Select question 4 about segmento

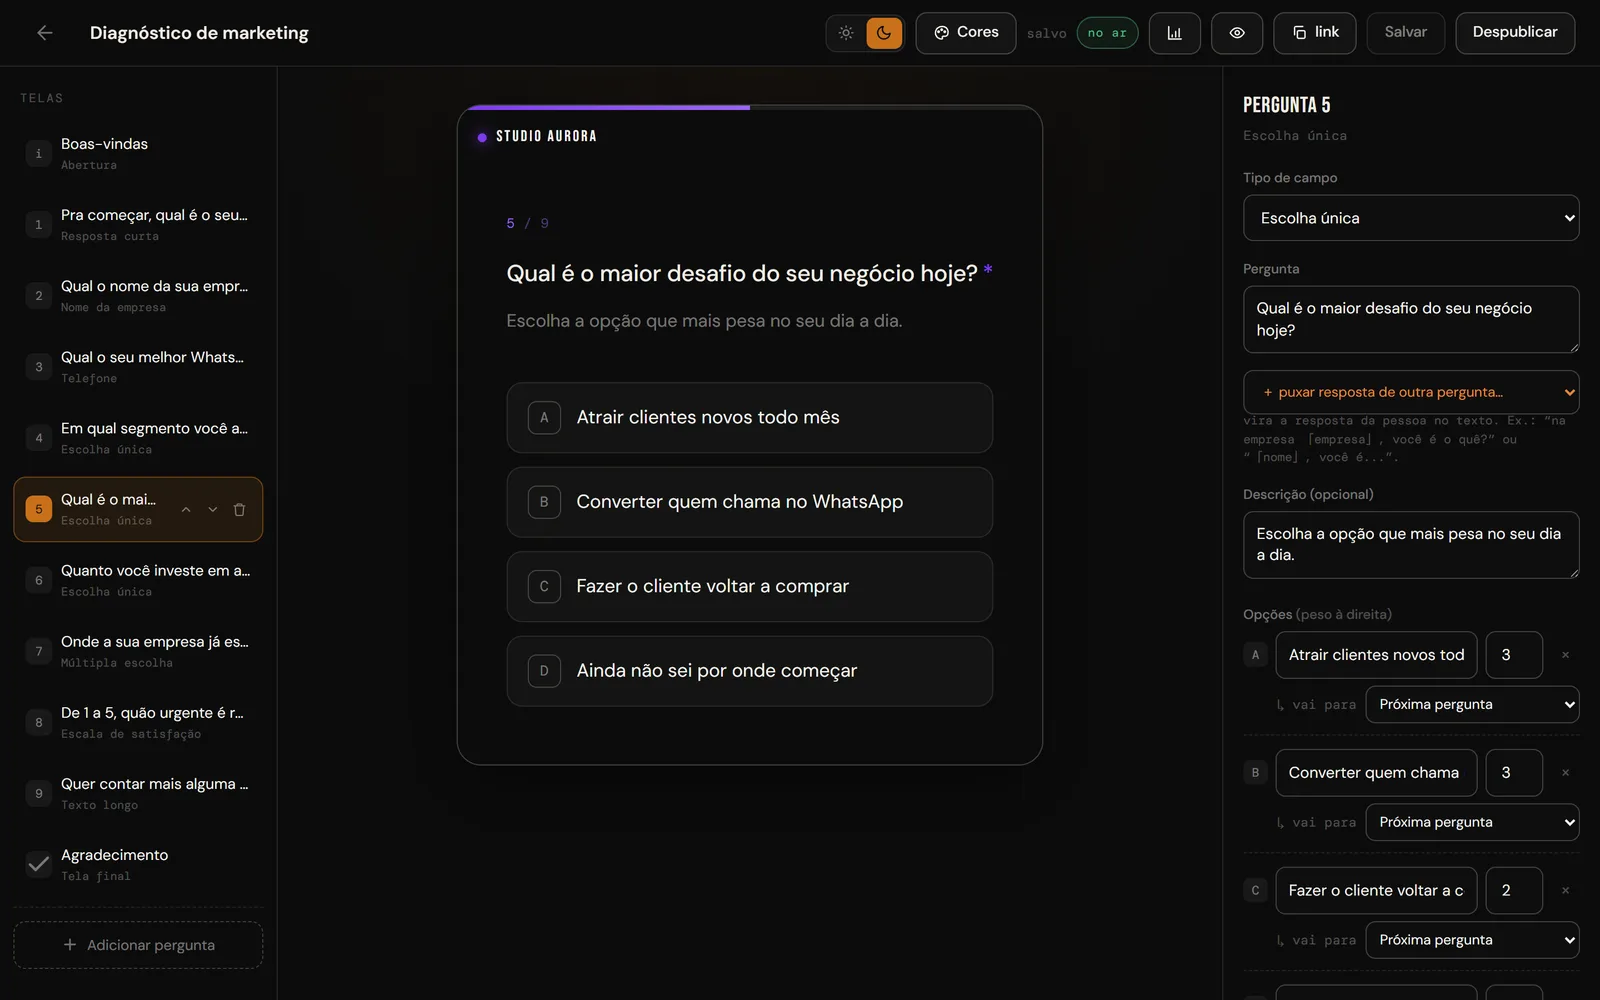click(138, 438)
